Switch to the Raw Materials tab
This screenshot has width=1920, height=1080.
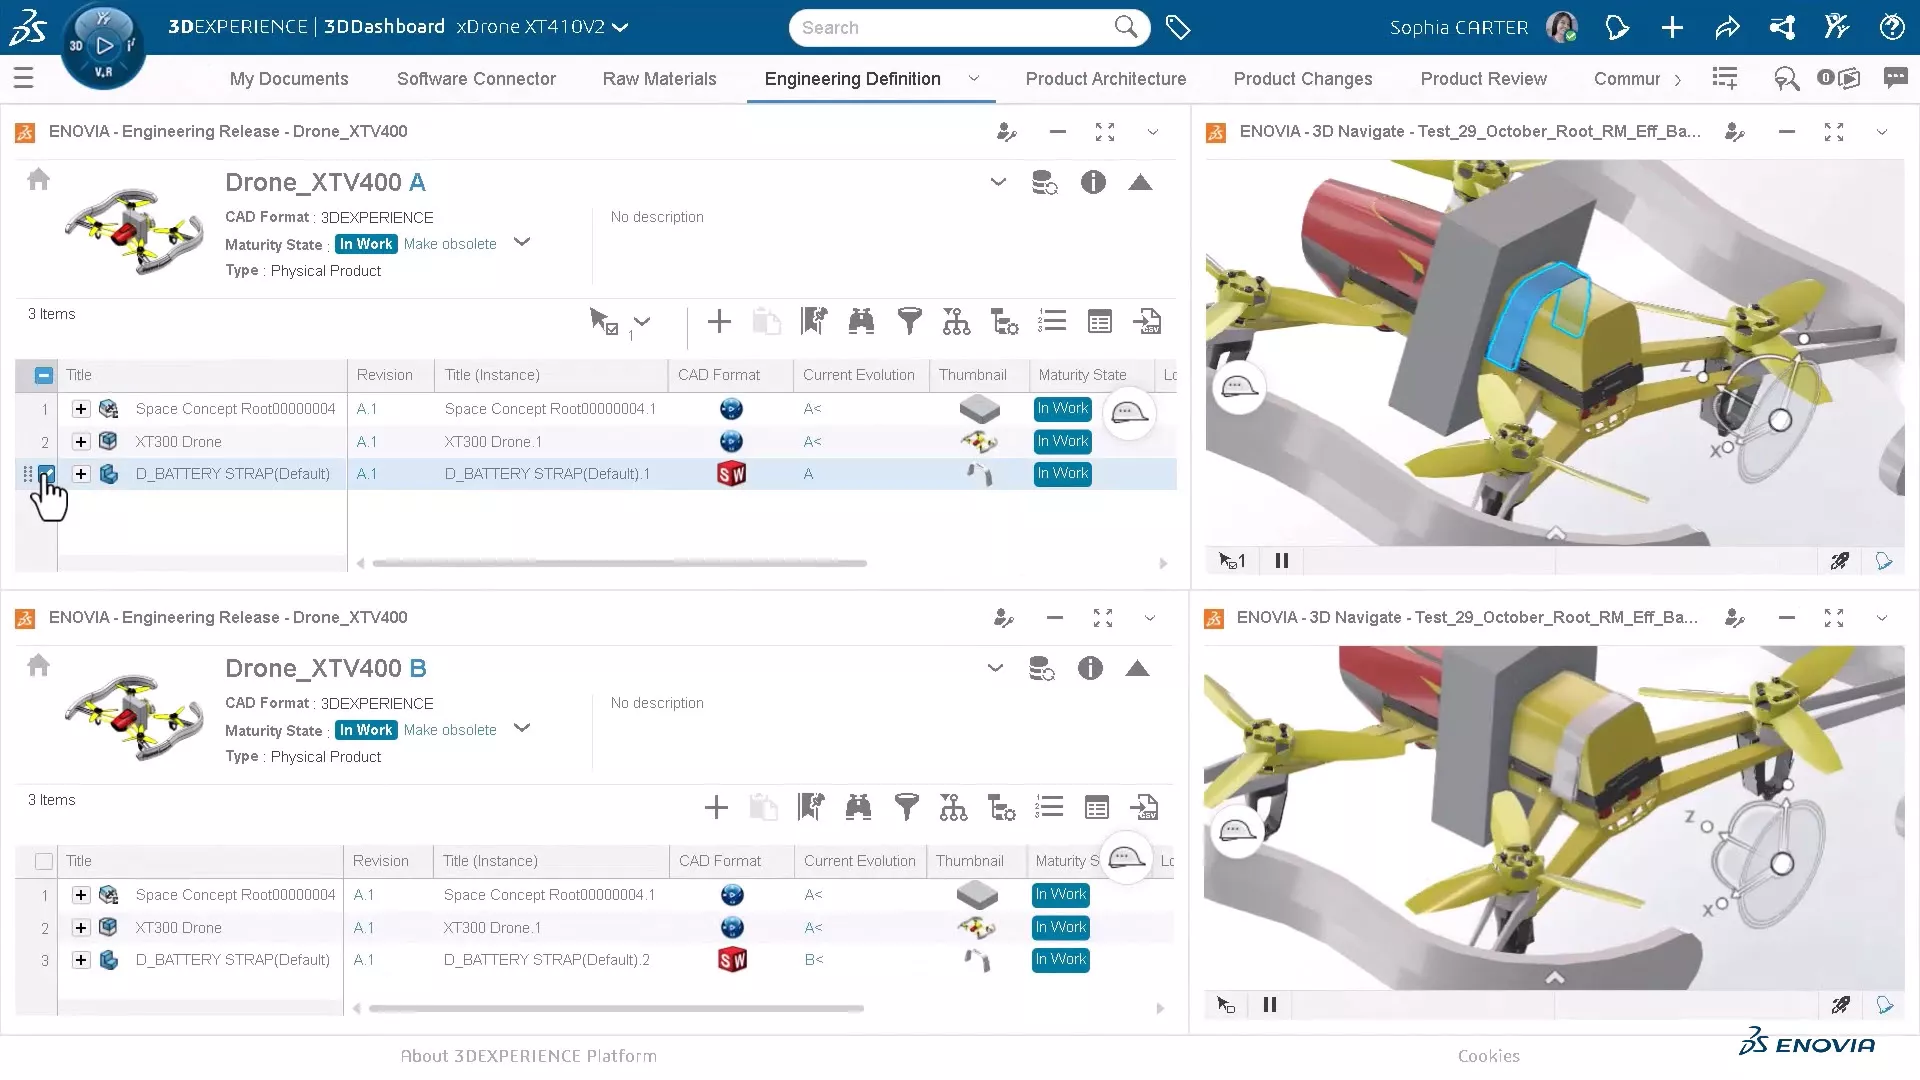pos(659,79)
